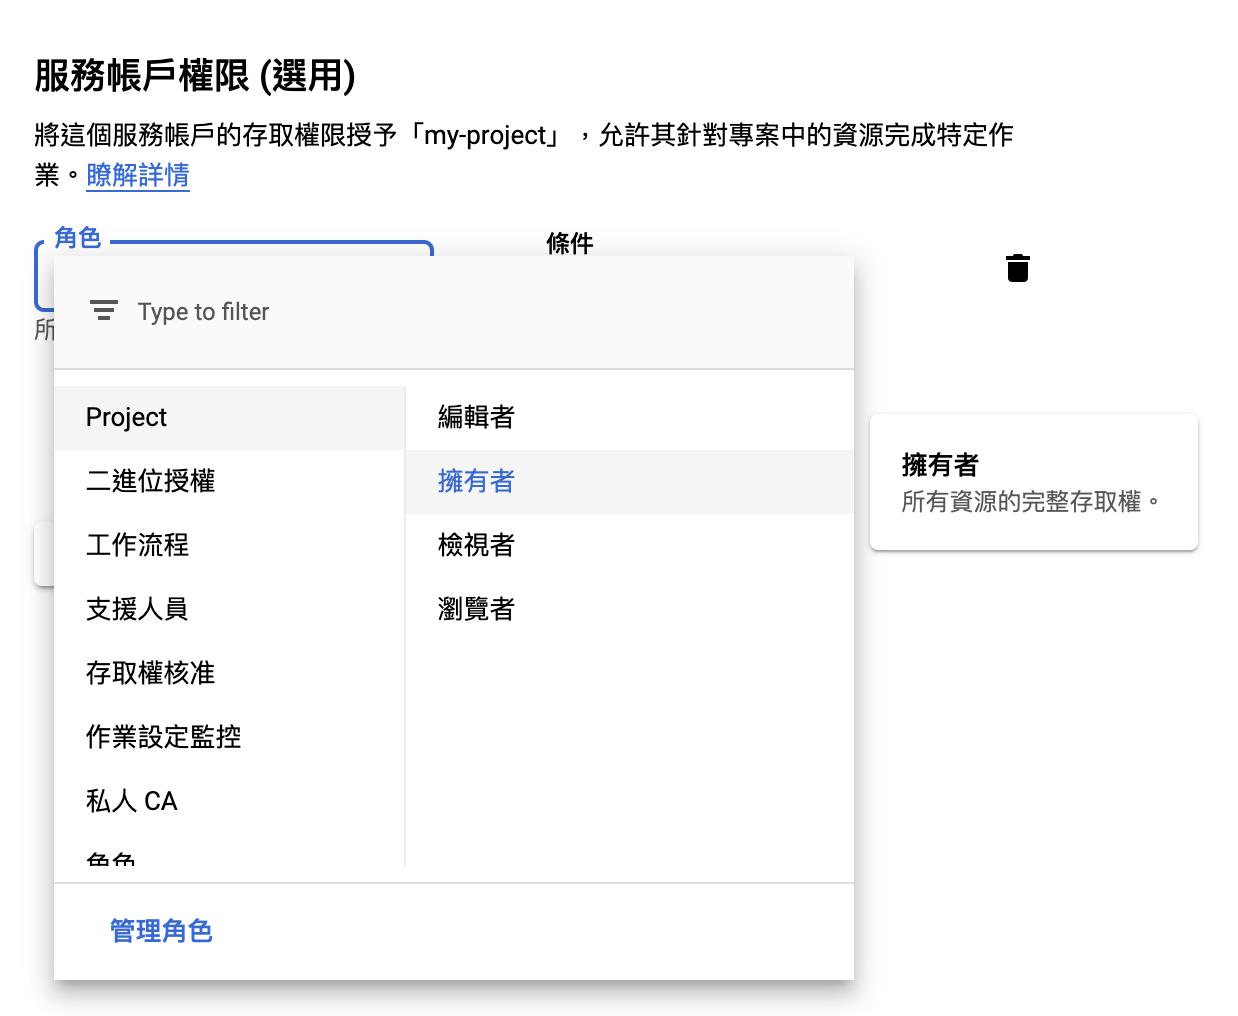Select the 私人 CA category
The image size is (1238, 1016).
tap(230, 801)
